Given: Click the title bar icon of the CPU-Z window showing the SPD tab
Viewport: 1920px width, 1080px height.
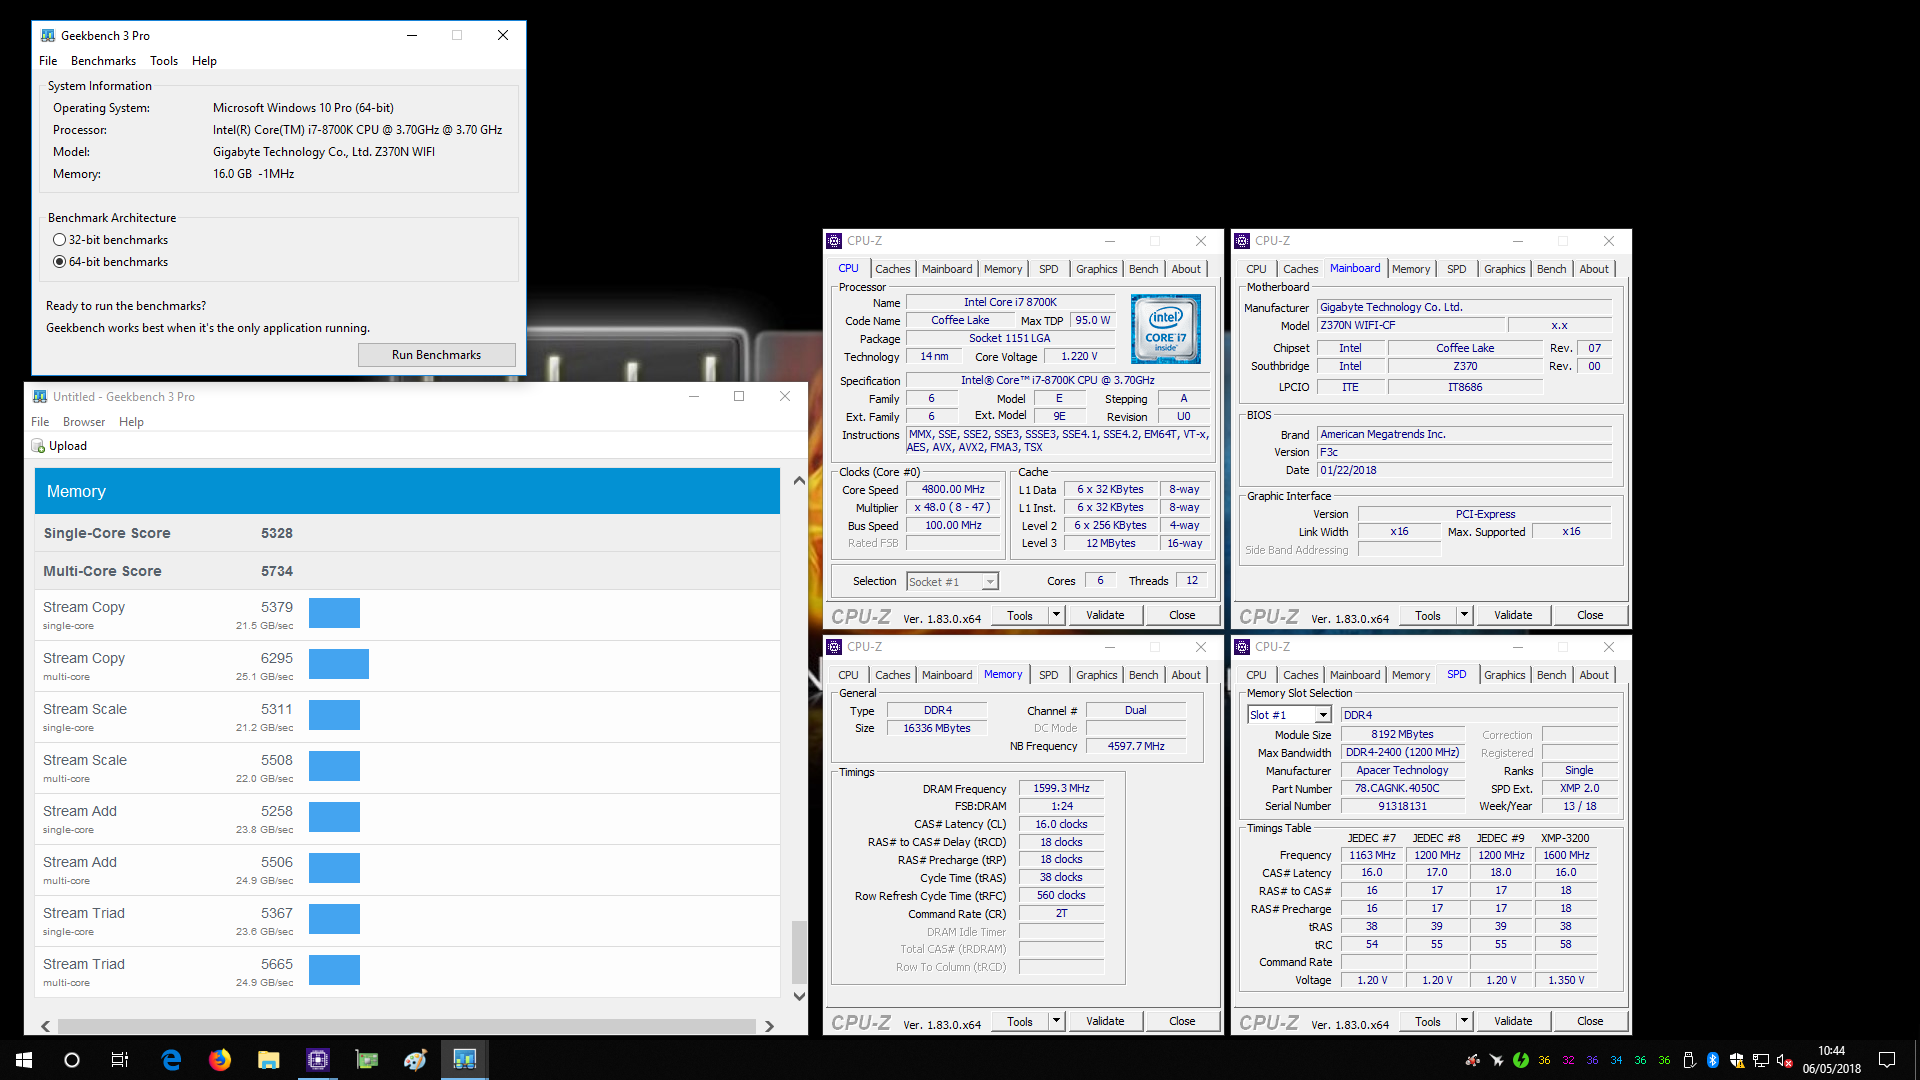Looking at the screenshot, I should (1242, 647).
